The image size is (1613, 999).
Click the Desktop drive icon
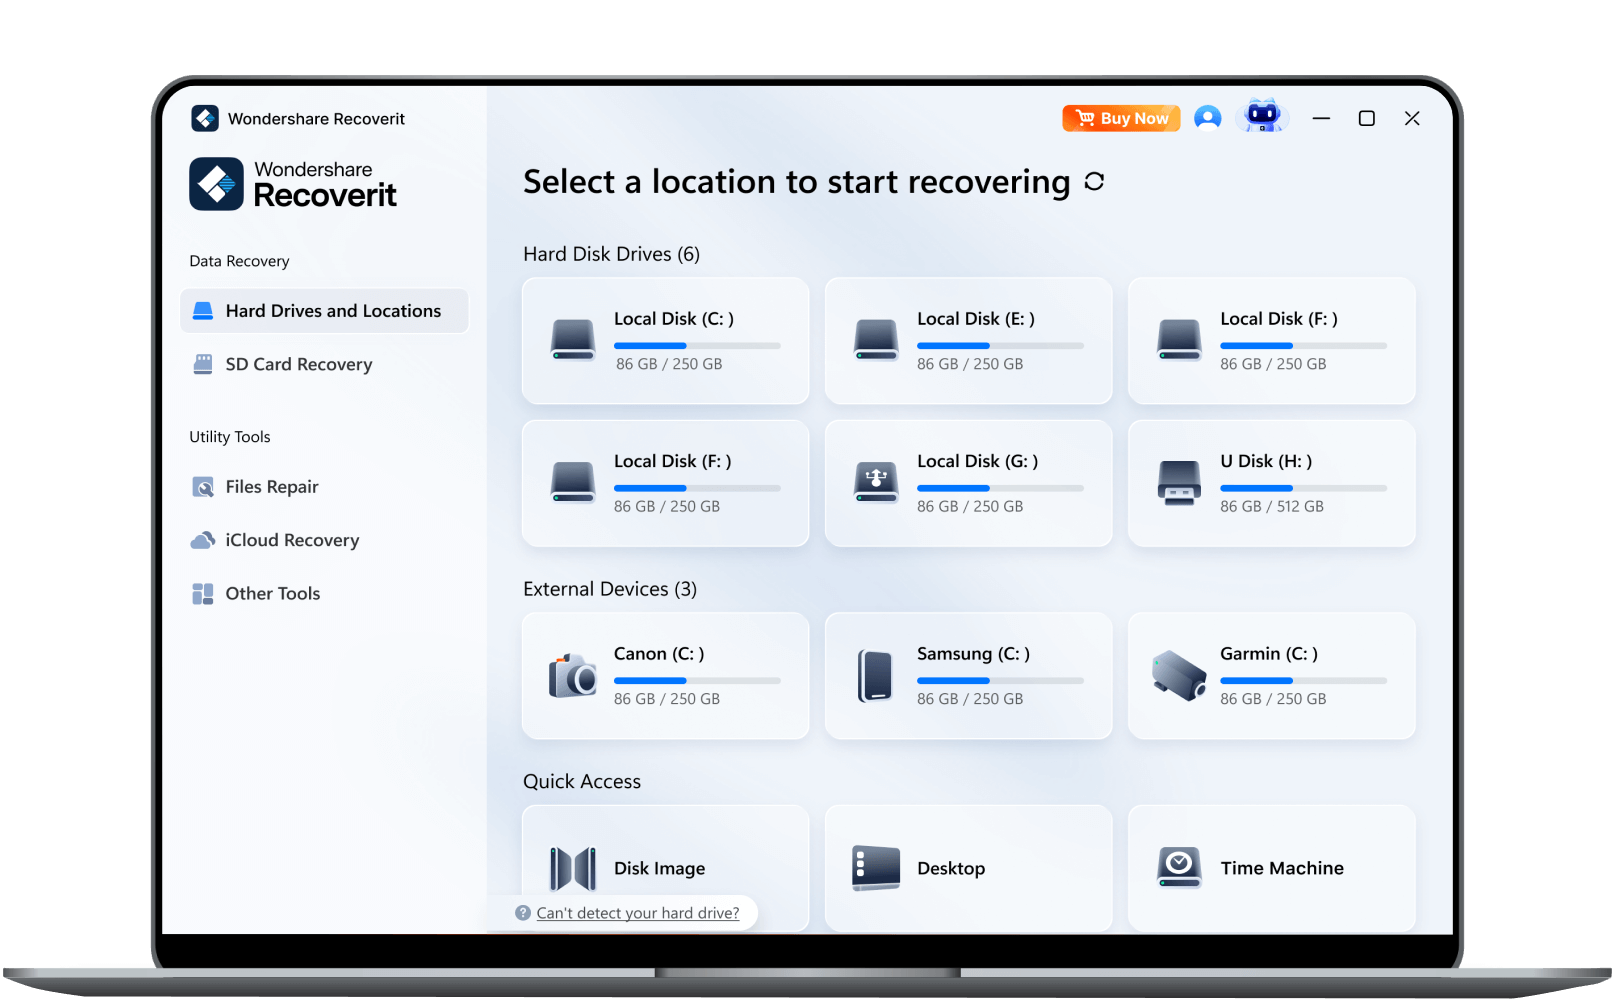tap(876, 868)
